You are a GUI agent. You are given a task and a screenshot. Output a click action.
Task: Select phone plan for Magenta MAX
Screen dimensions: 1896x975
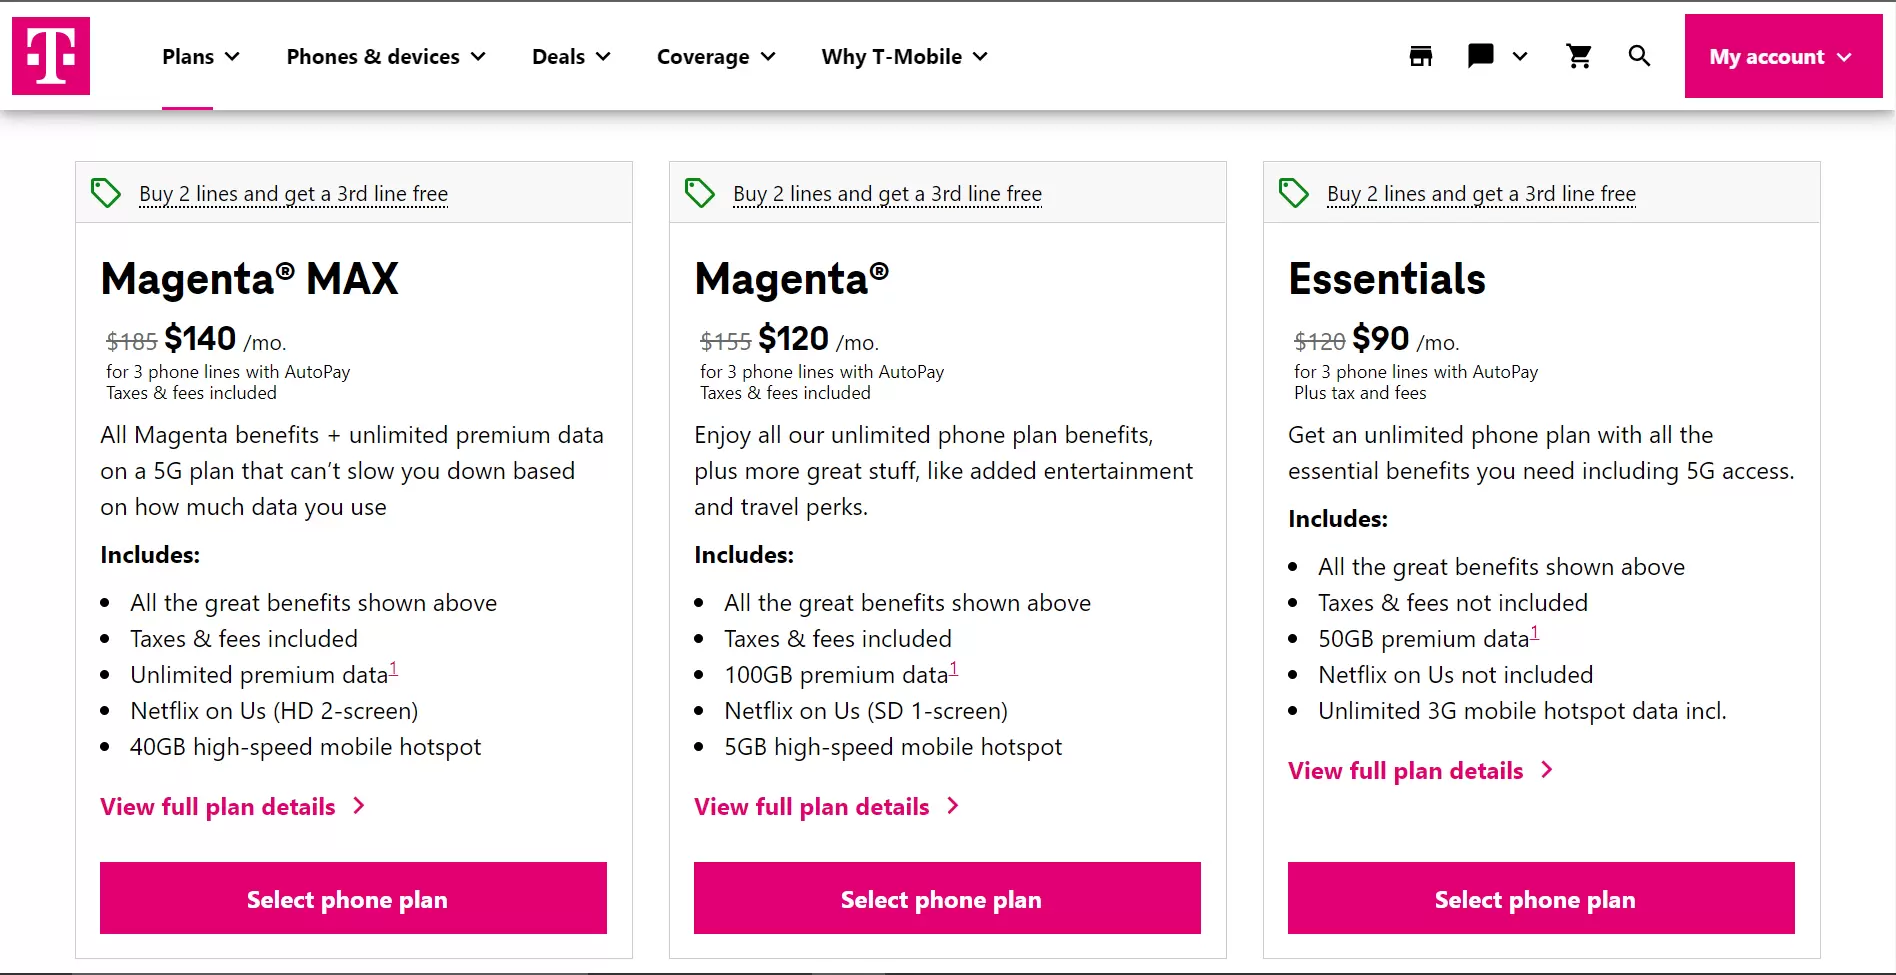pos(352,898)
